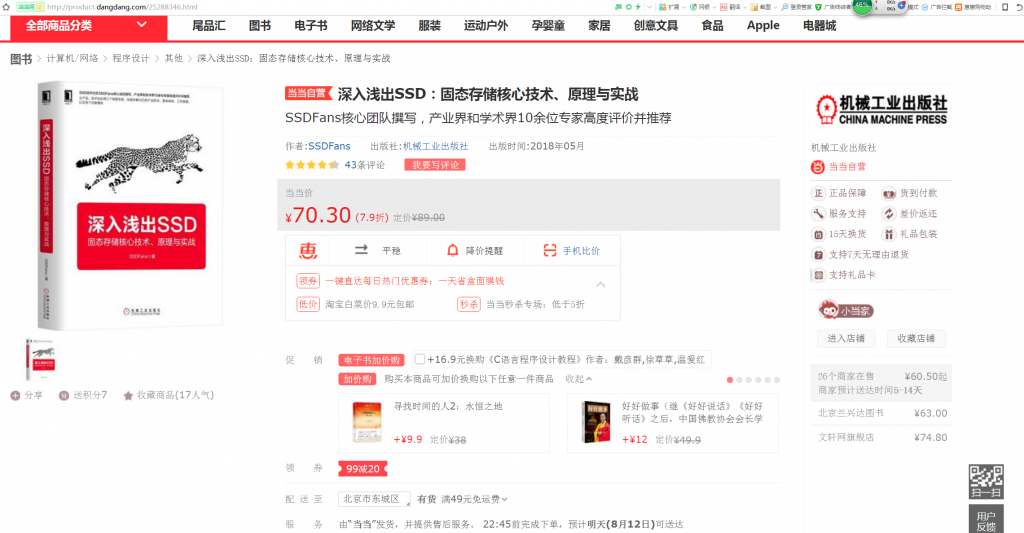The height and width of the screenshot is (533, 1024).
Task: Click the 平稳 price trend arrows icon
Action: 361,250
